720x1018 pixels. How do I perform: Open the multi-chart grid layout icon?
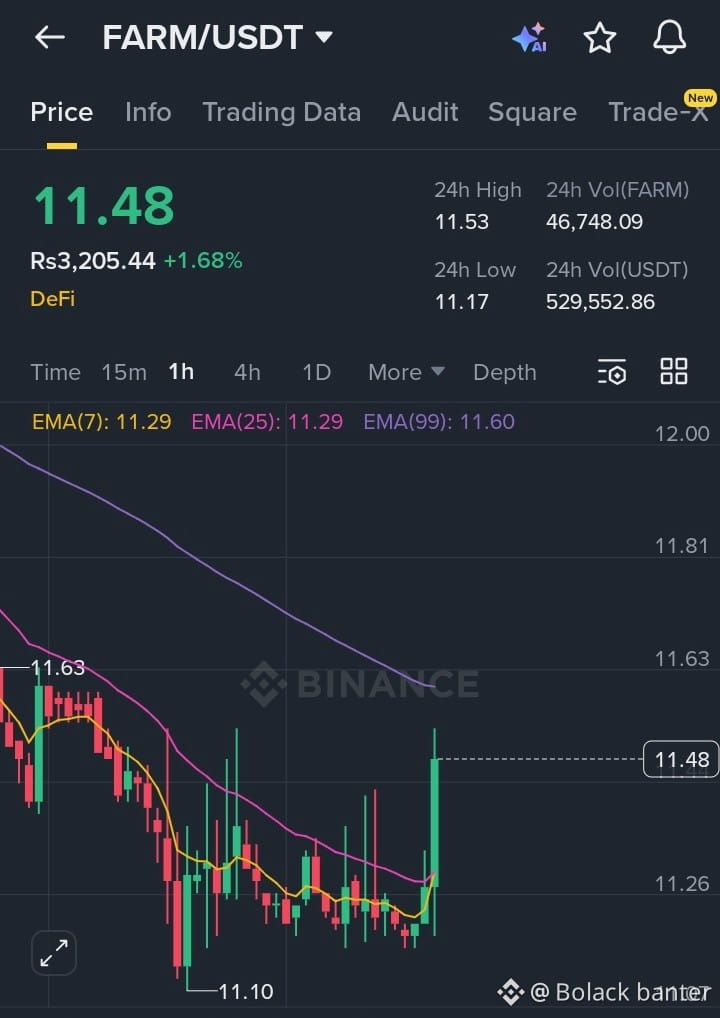click(674, 371)
